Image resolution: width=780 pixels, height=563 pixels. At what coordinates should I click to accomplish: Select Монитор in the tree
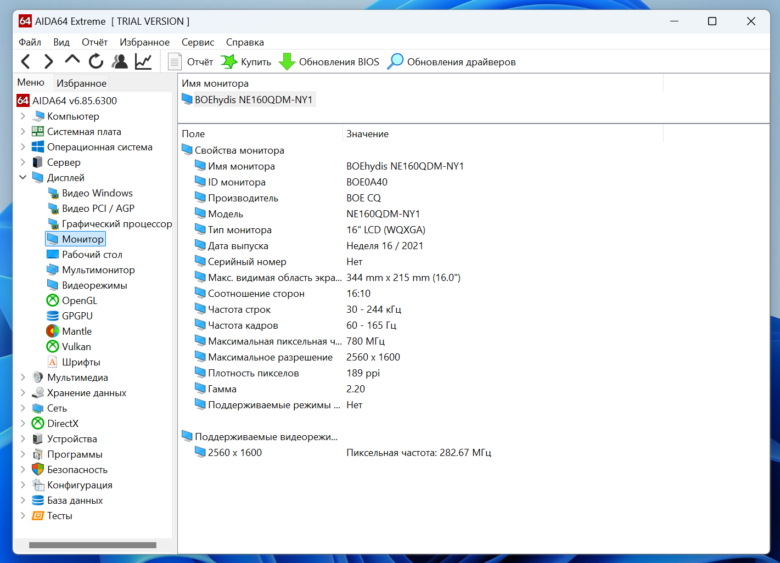click(x=76, y=239)
